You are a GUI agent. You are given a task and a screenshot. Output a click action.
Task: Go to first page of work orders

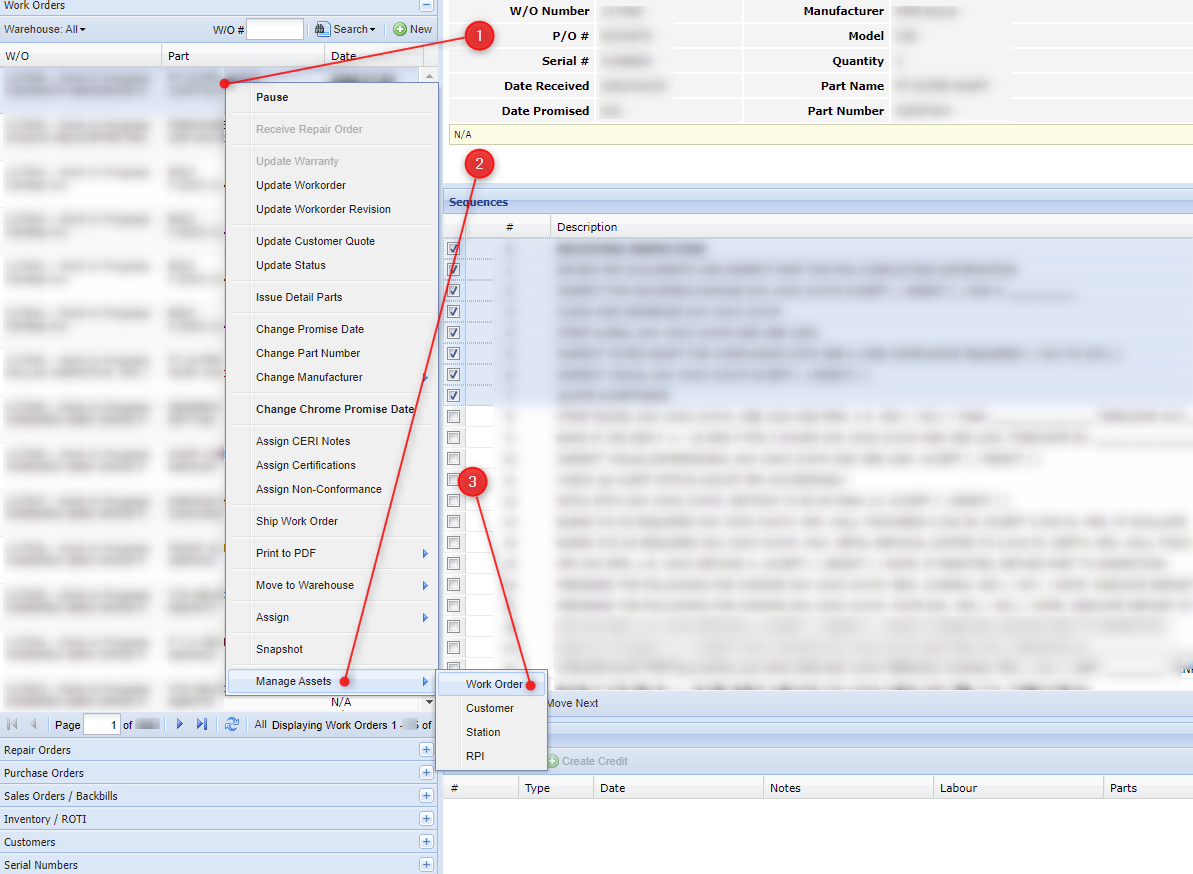coord(12,724)
